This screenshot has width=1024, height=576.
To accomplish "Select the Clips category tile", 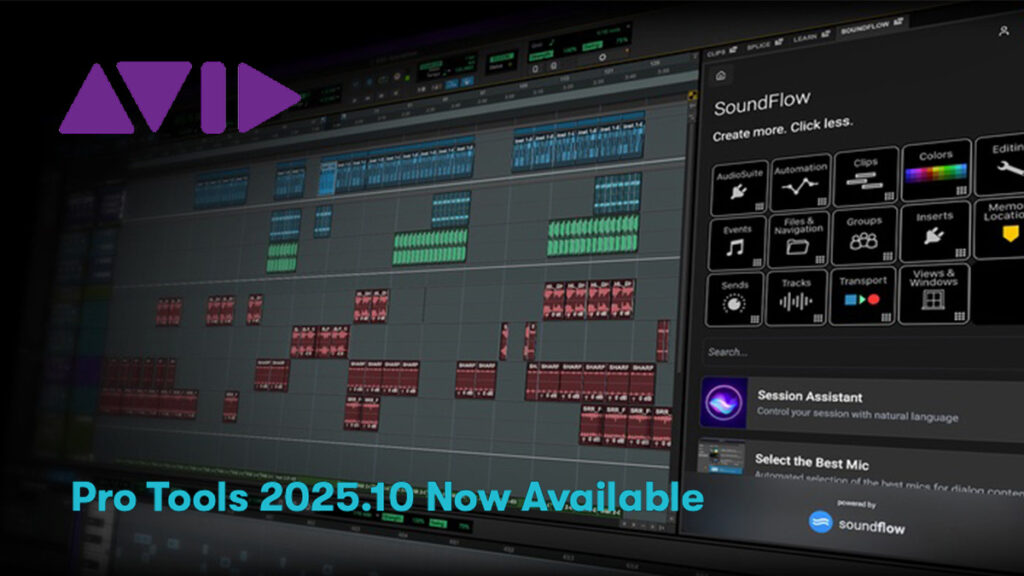I will 866,174.
